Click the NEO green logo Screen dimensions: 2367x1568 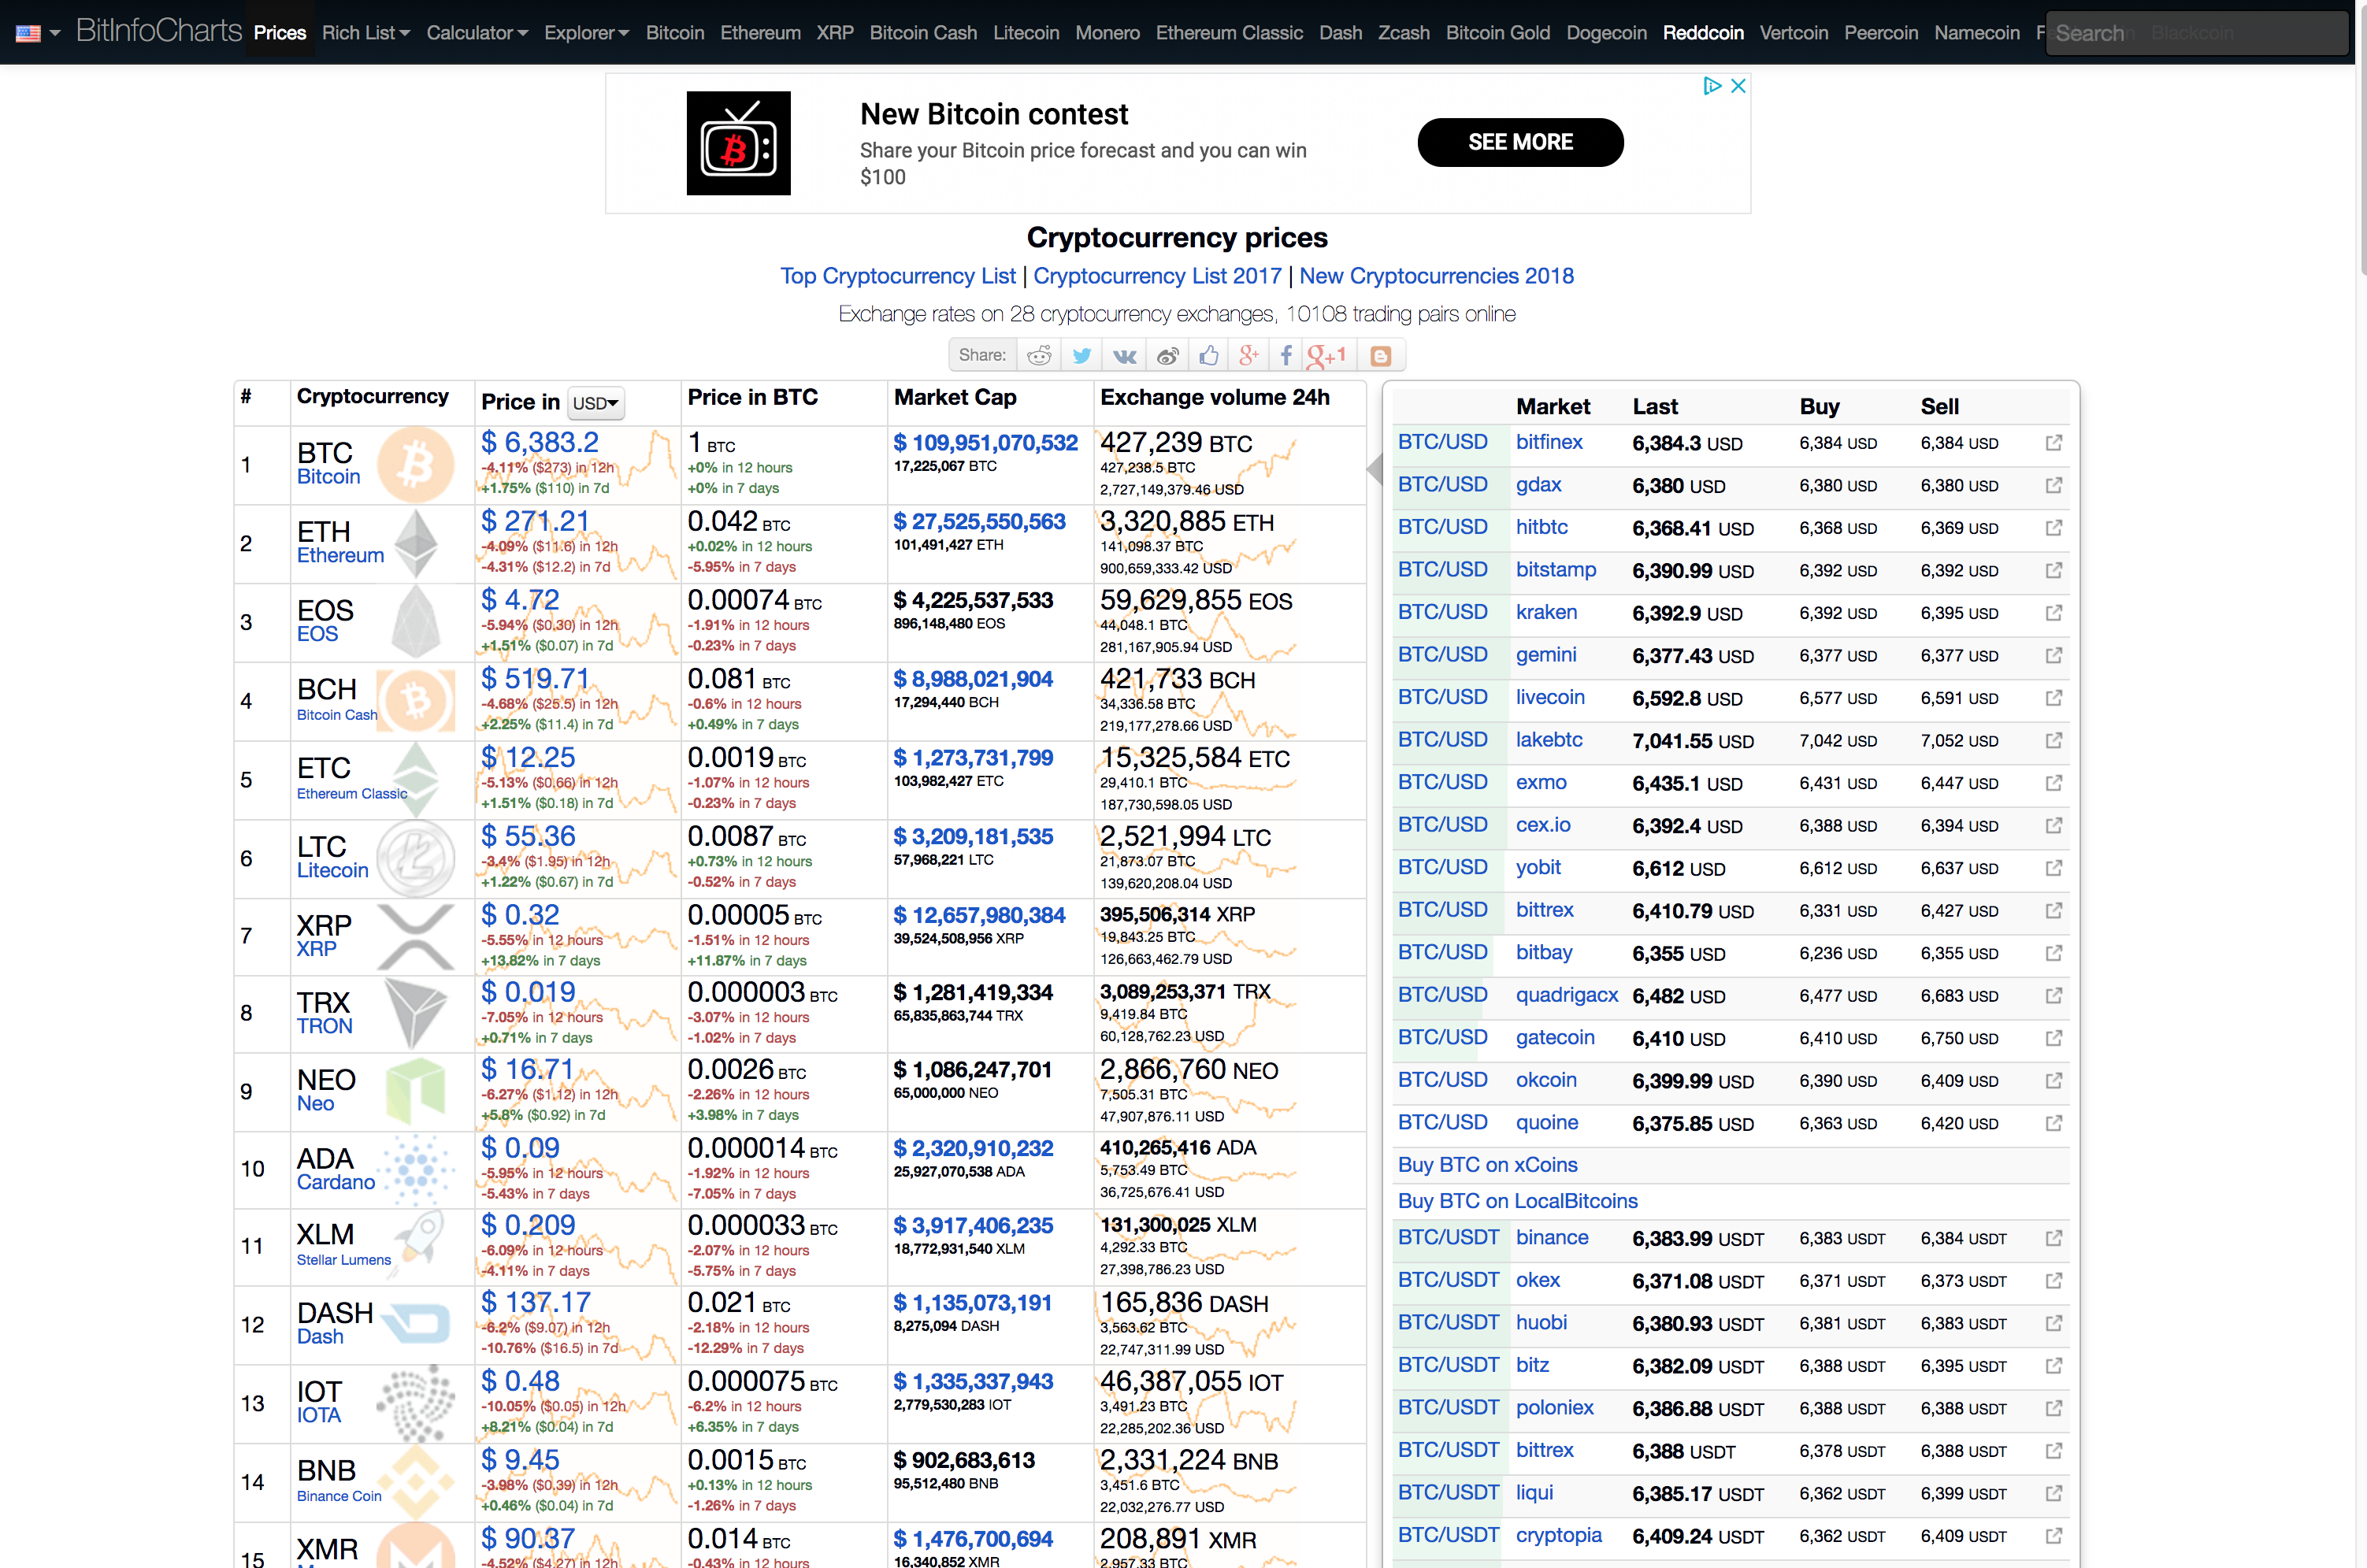(x=415, y=1091)
